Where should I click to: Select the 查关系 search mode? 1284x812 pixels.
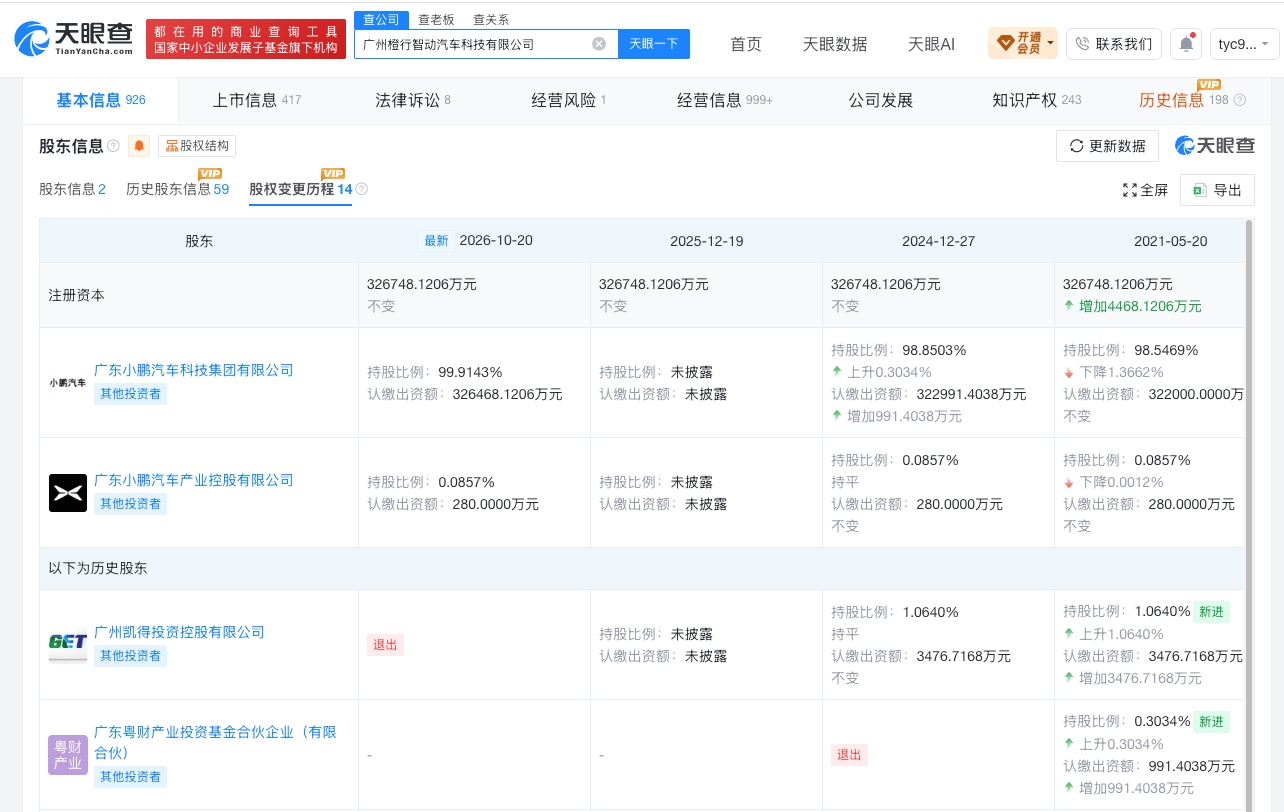pyautogui.click(x=491, y=19)
